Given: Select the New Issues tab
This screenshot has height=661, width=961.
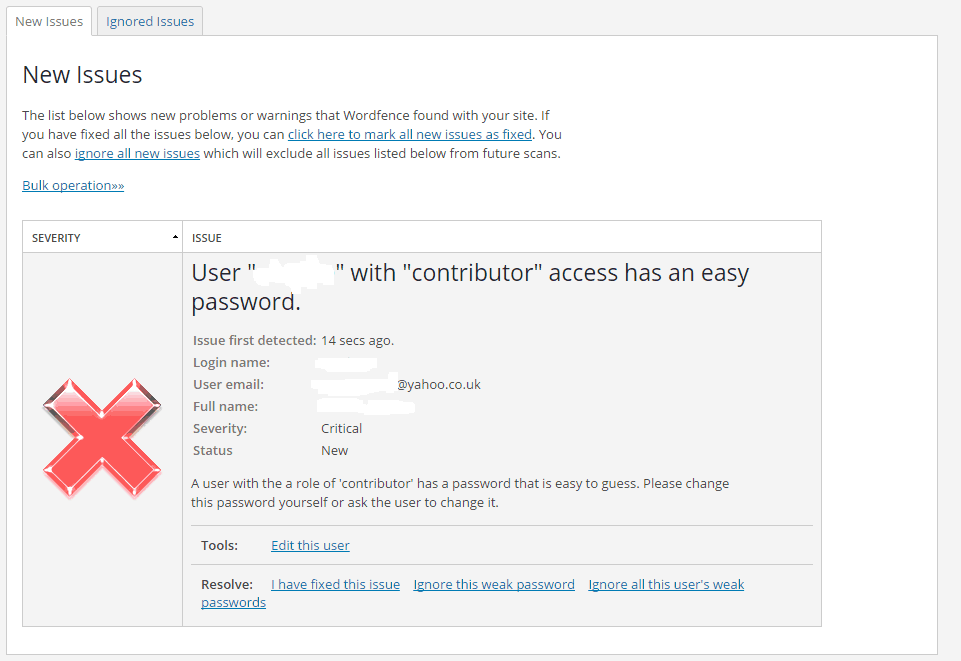Looking at the screenshot, I should 48,21.
